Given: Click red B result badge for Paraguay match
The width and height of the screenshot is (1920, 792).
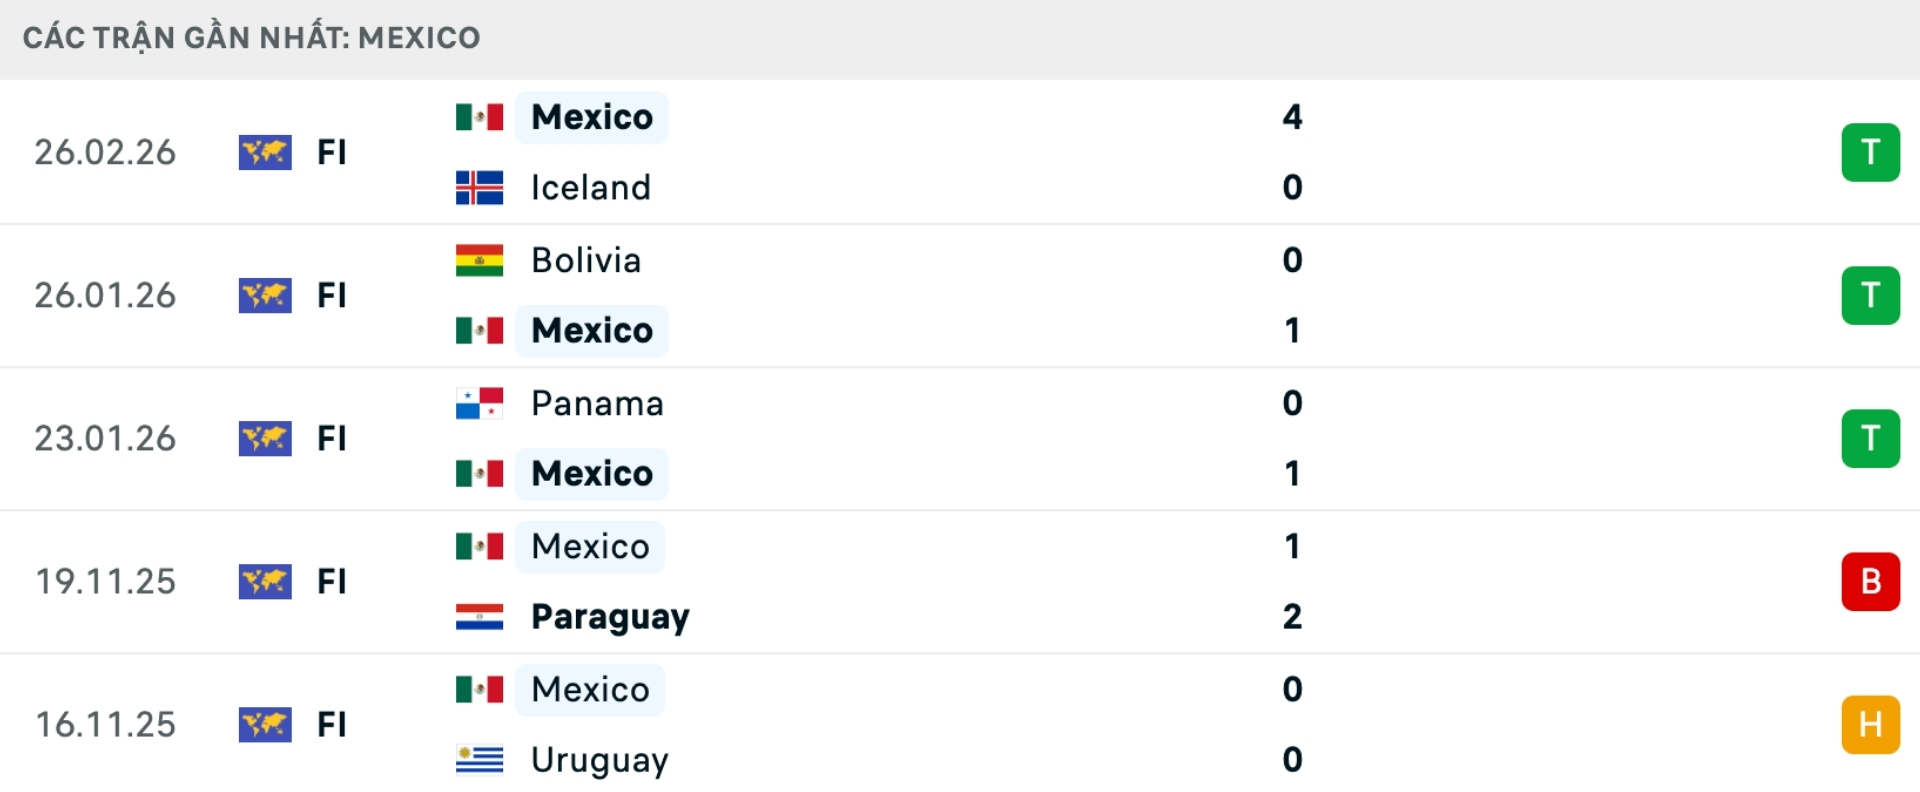Looking at the screenshot, I should pos(1870,581).
